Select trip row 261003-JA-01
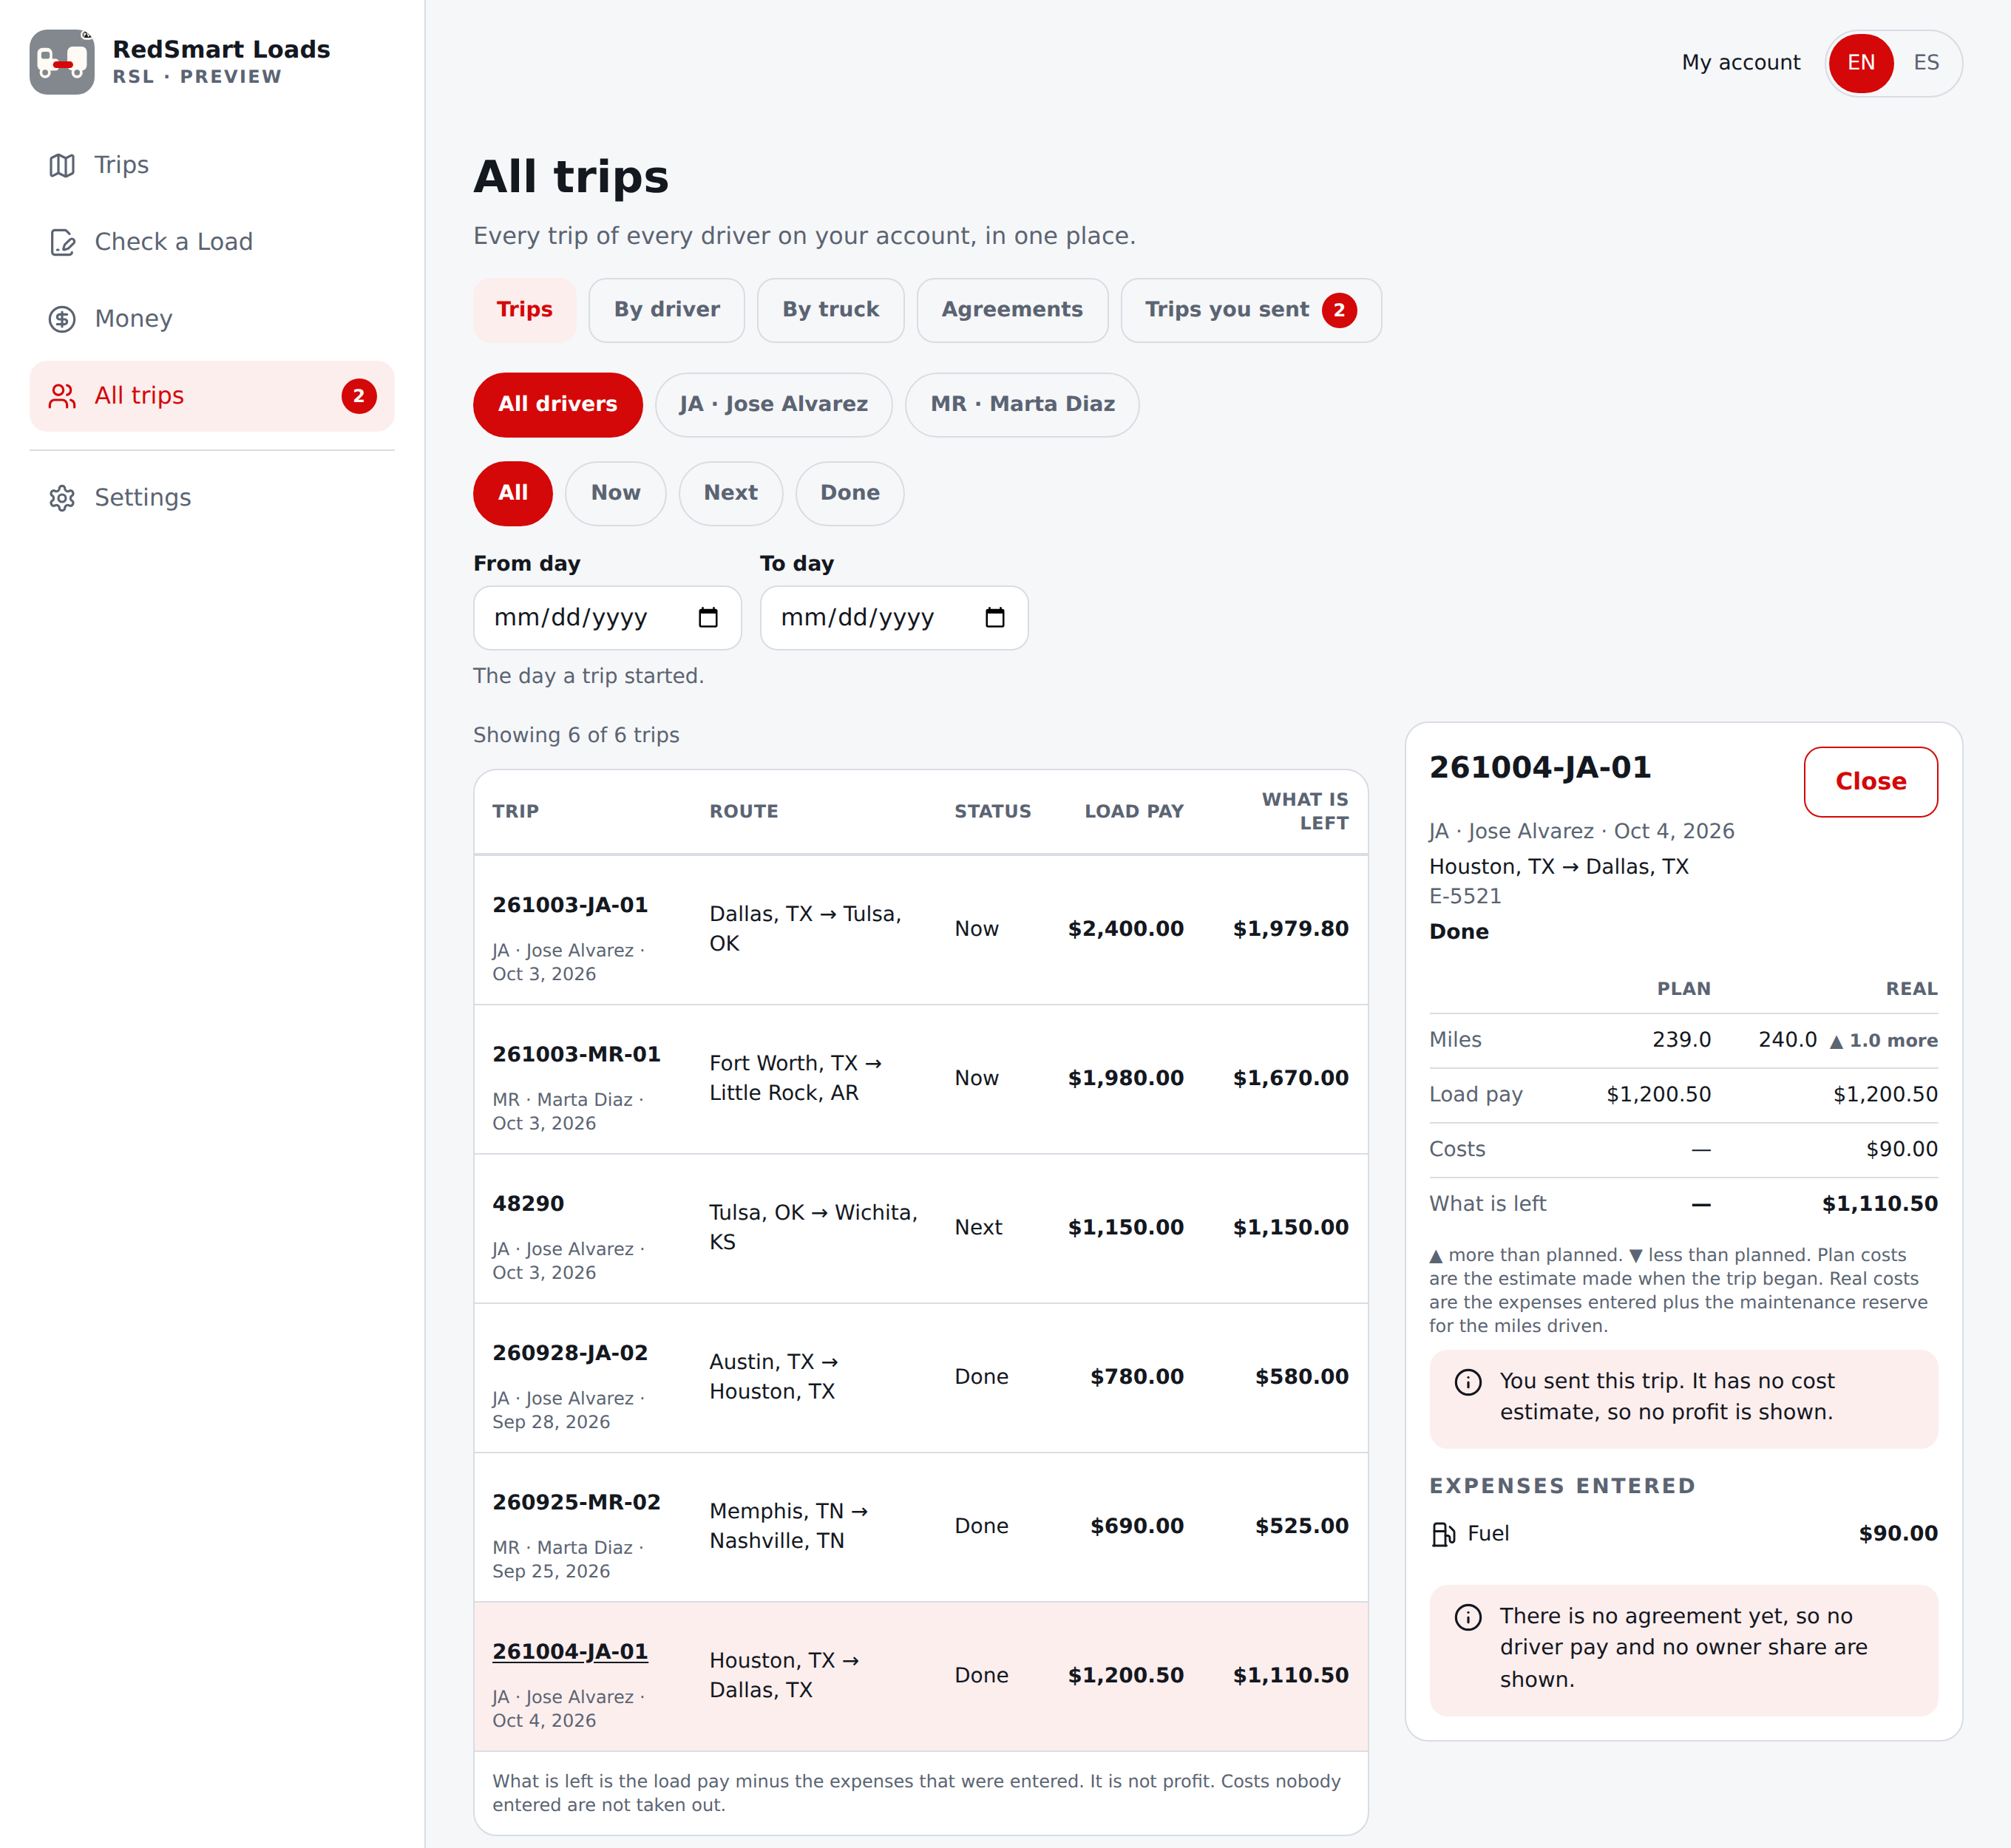Viewport: 2011px width, 1848px height. (x=921, y=930)
